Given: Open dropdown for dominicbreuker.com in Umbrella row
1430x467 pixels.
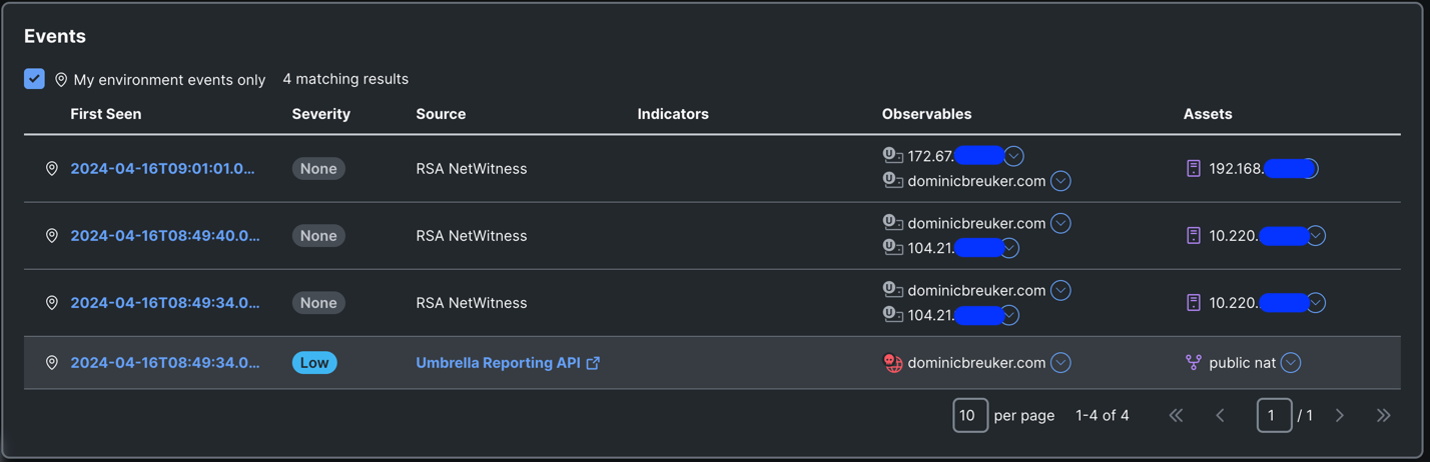Looking at the screenshot, I should [x=1061, y=363].
